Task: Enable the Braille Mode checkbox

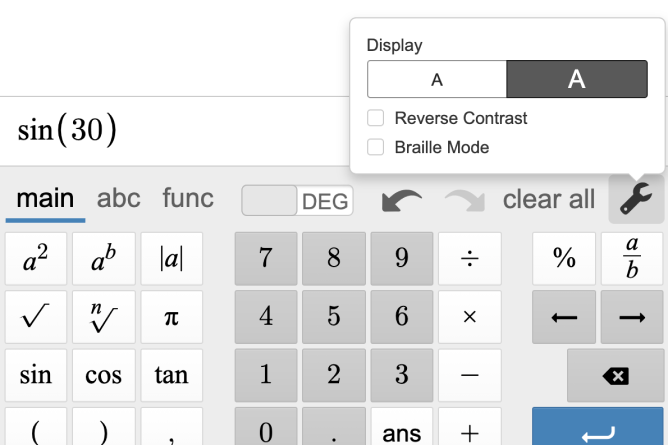Action: point(376,147)
